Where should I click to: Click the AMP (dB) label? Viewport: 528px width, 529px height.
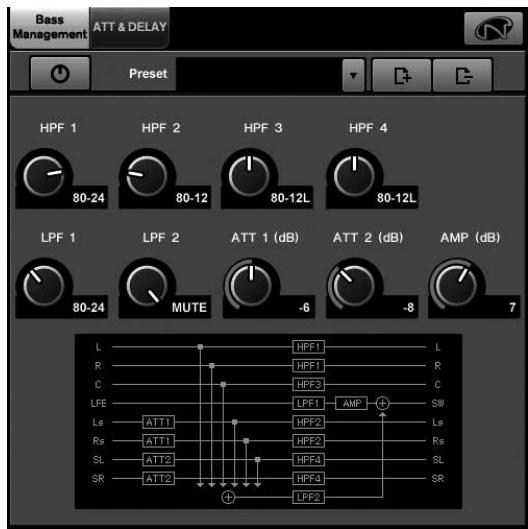(x=470, y=238)
